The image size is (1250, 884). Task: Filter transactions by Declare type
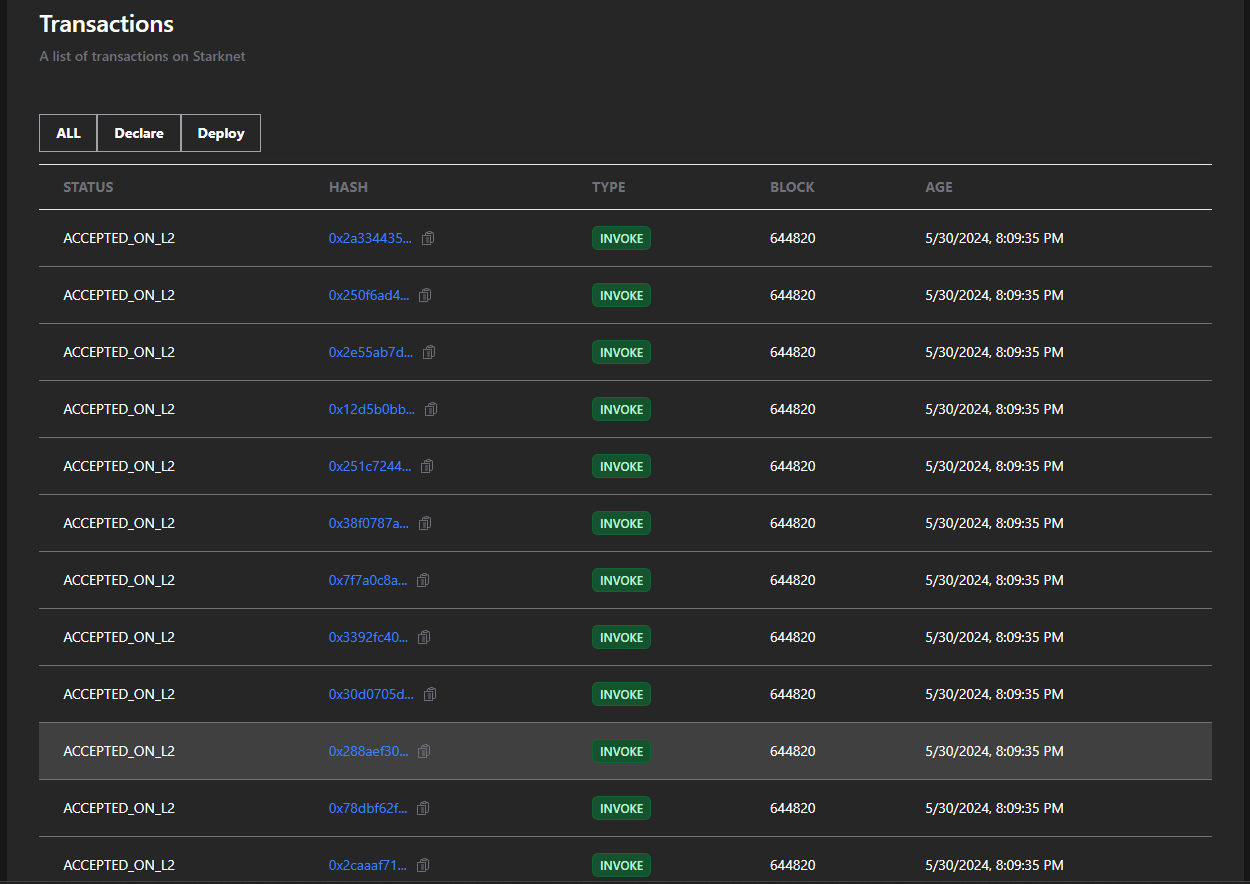pyautogui.click(x=139, y=133)
